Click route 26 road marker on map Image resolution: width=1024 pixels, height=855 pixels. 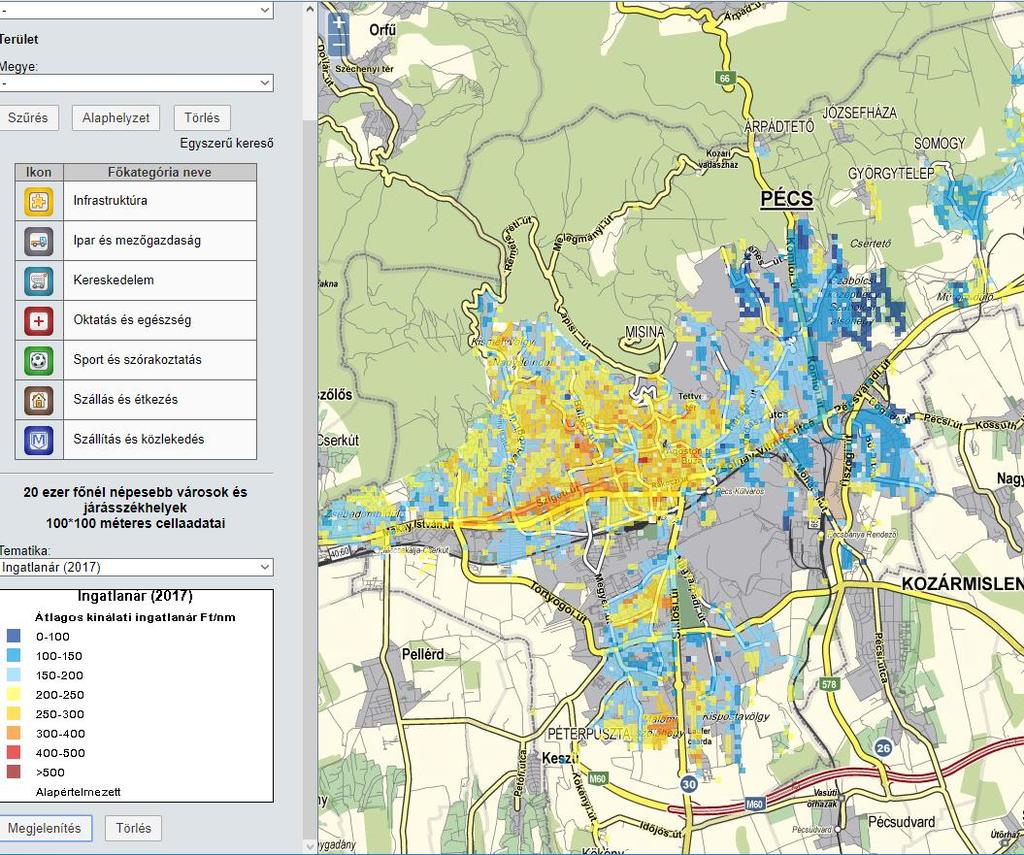coord(883,748)
